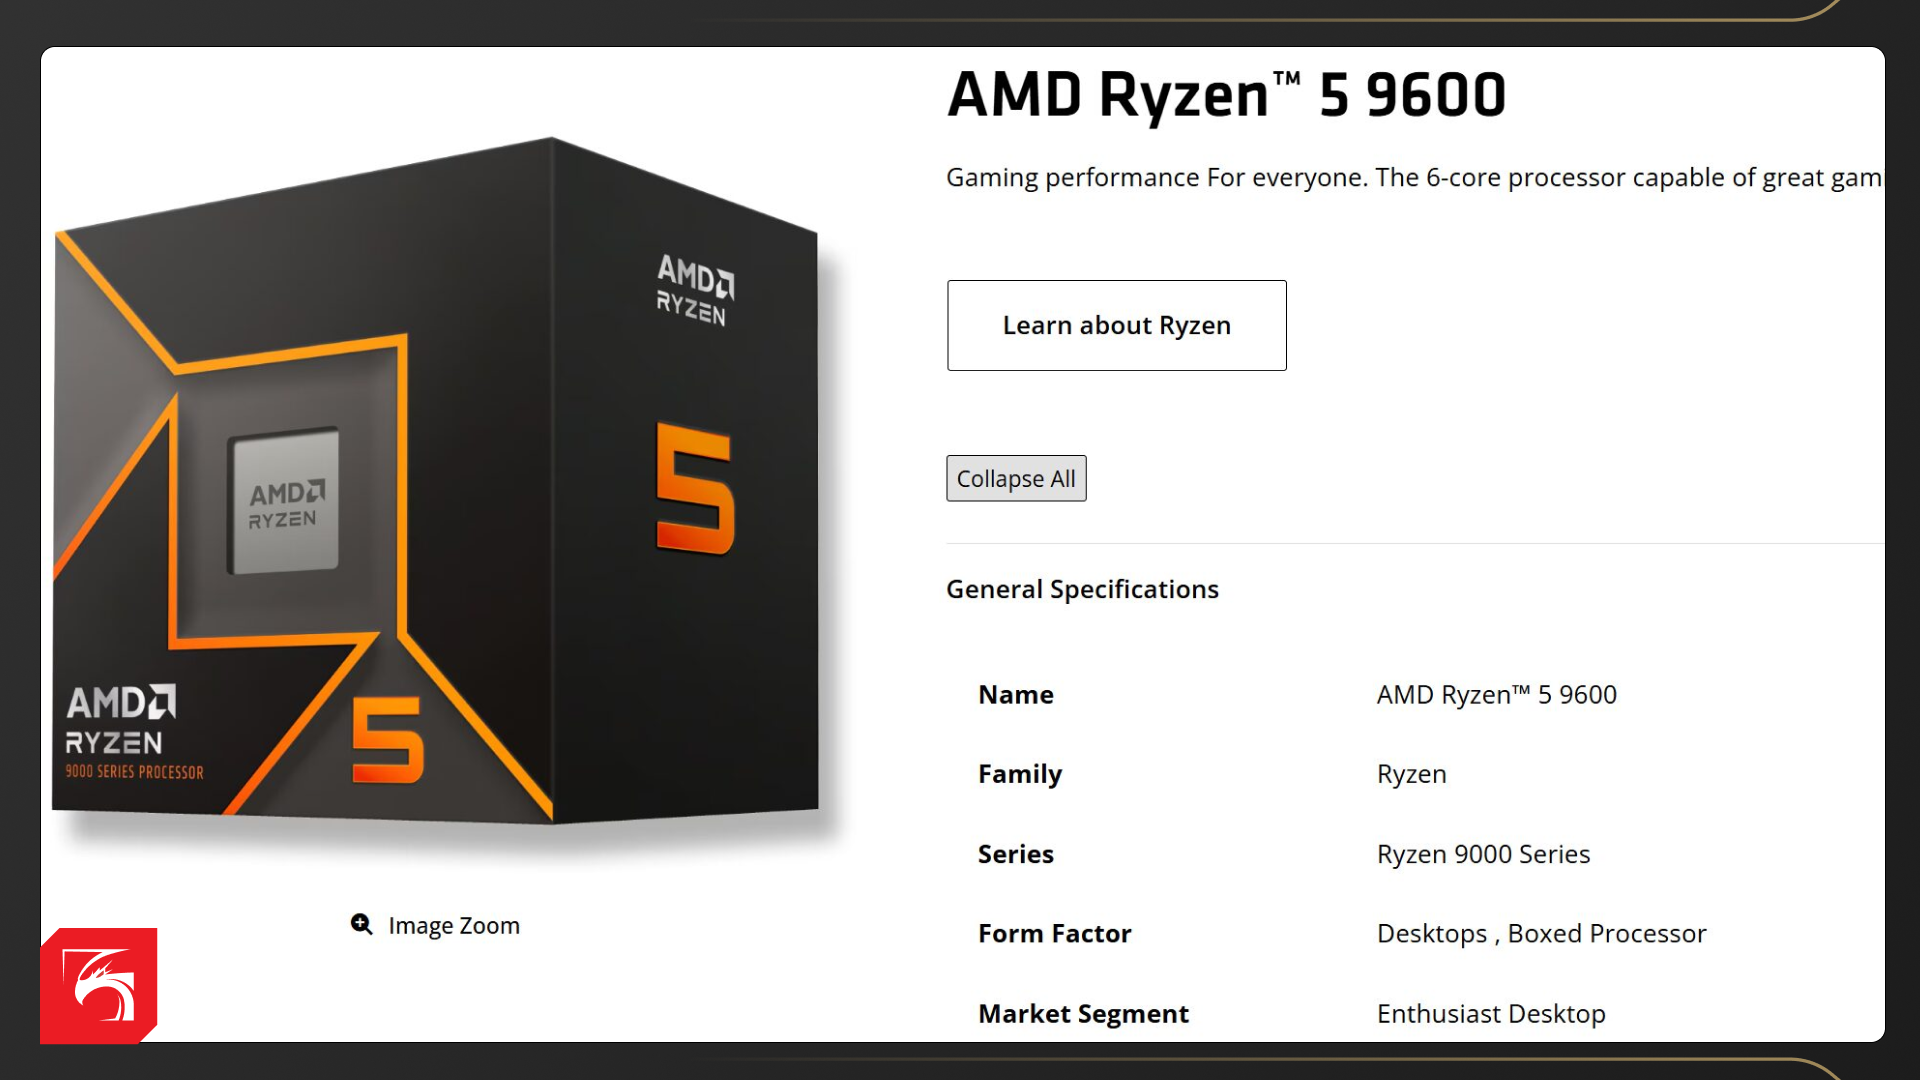The width and height of the screenshot is (1920, 1080).
Task: Click the Enthusiast Desktop value
Action: click(x=1491, y=1014)
